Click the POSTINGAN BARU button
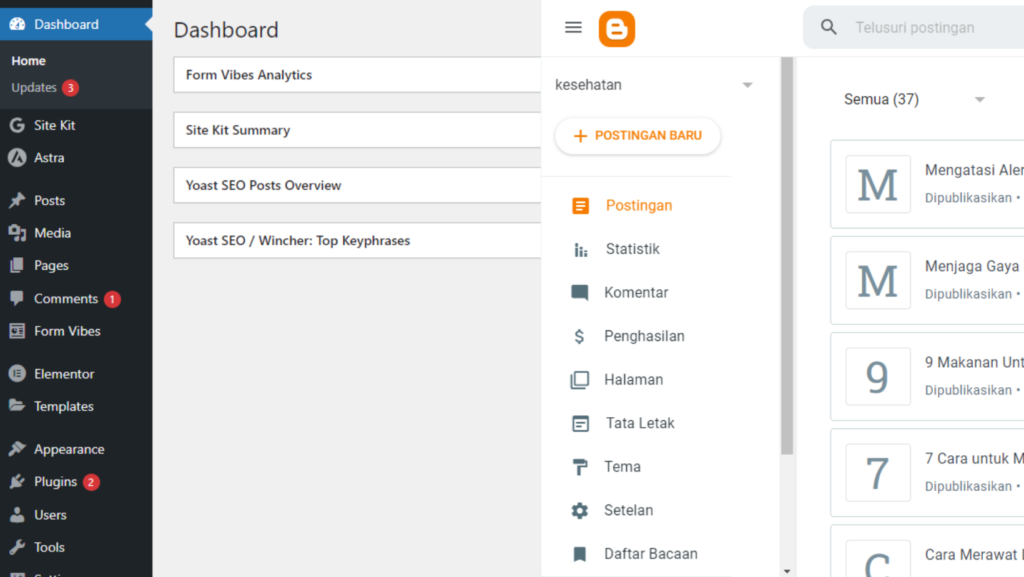This screenshot has height=577, width=1024. point(638,136)
